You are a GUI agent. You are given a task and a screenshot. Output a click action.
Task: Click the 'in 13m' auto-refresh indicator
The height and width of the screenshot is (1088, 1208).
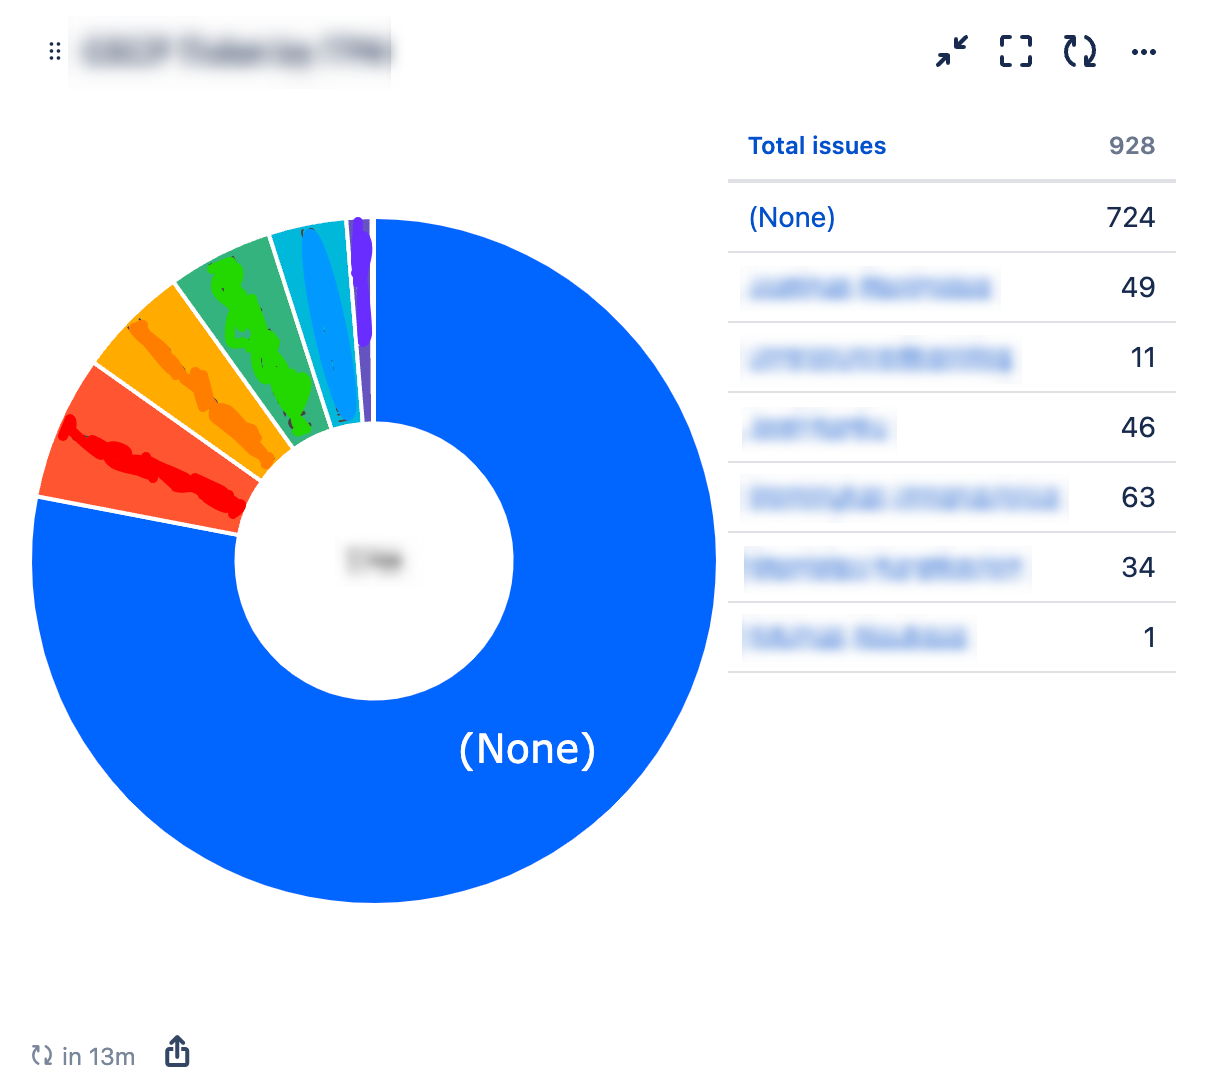[83, 1056]
